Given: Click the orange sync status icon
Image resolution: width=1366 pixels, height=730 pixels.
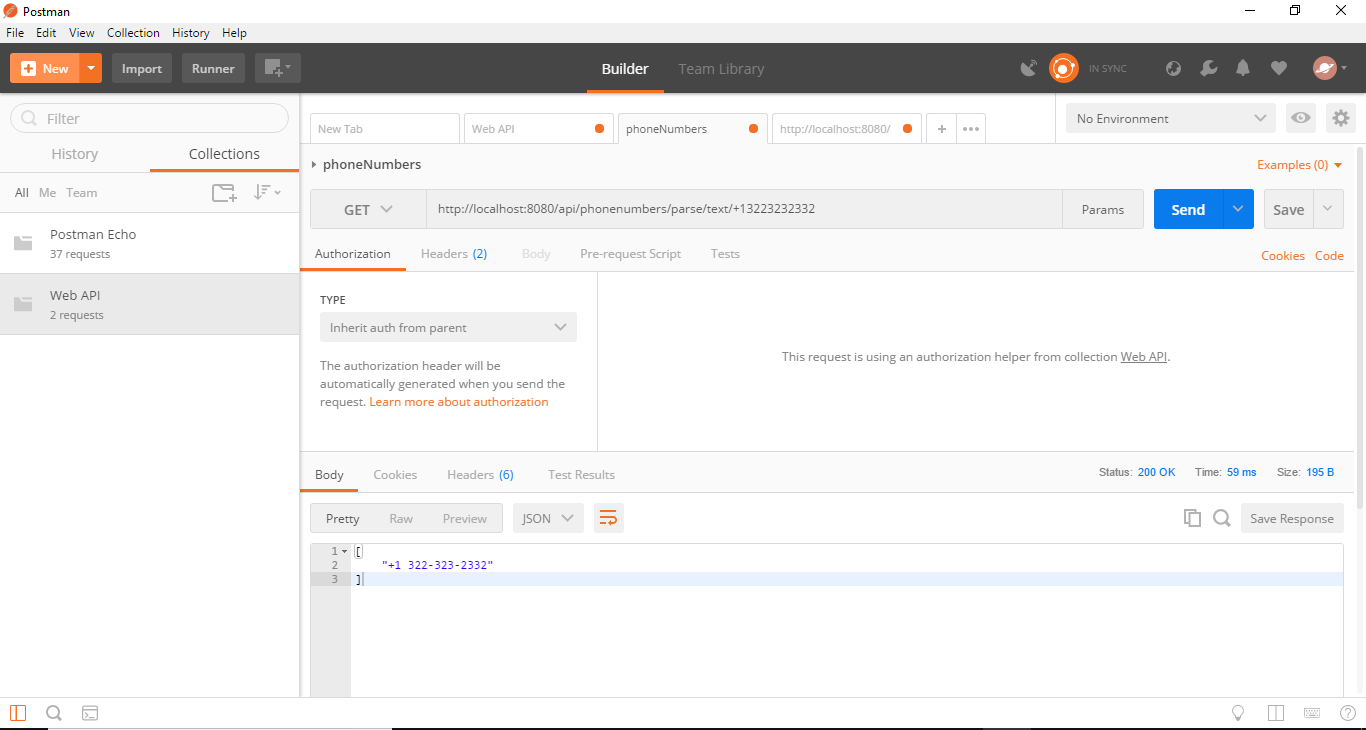Looking at the screenshot, I should point(1063,68).
